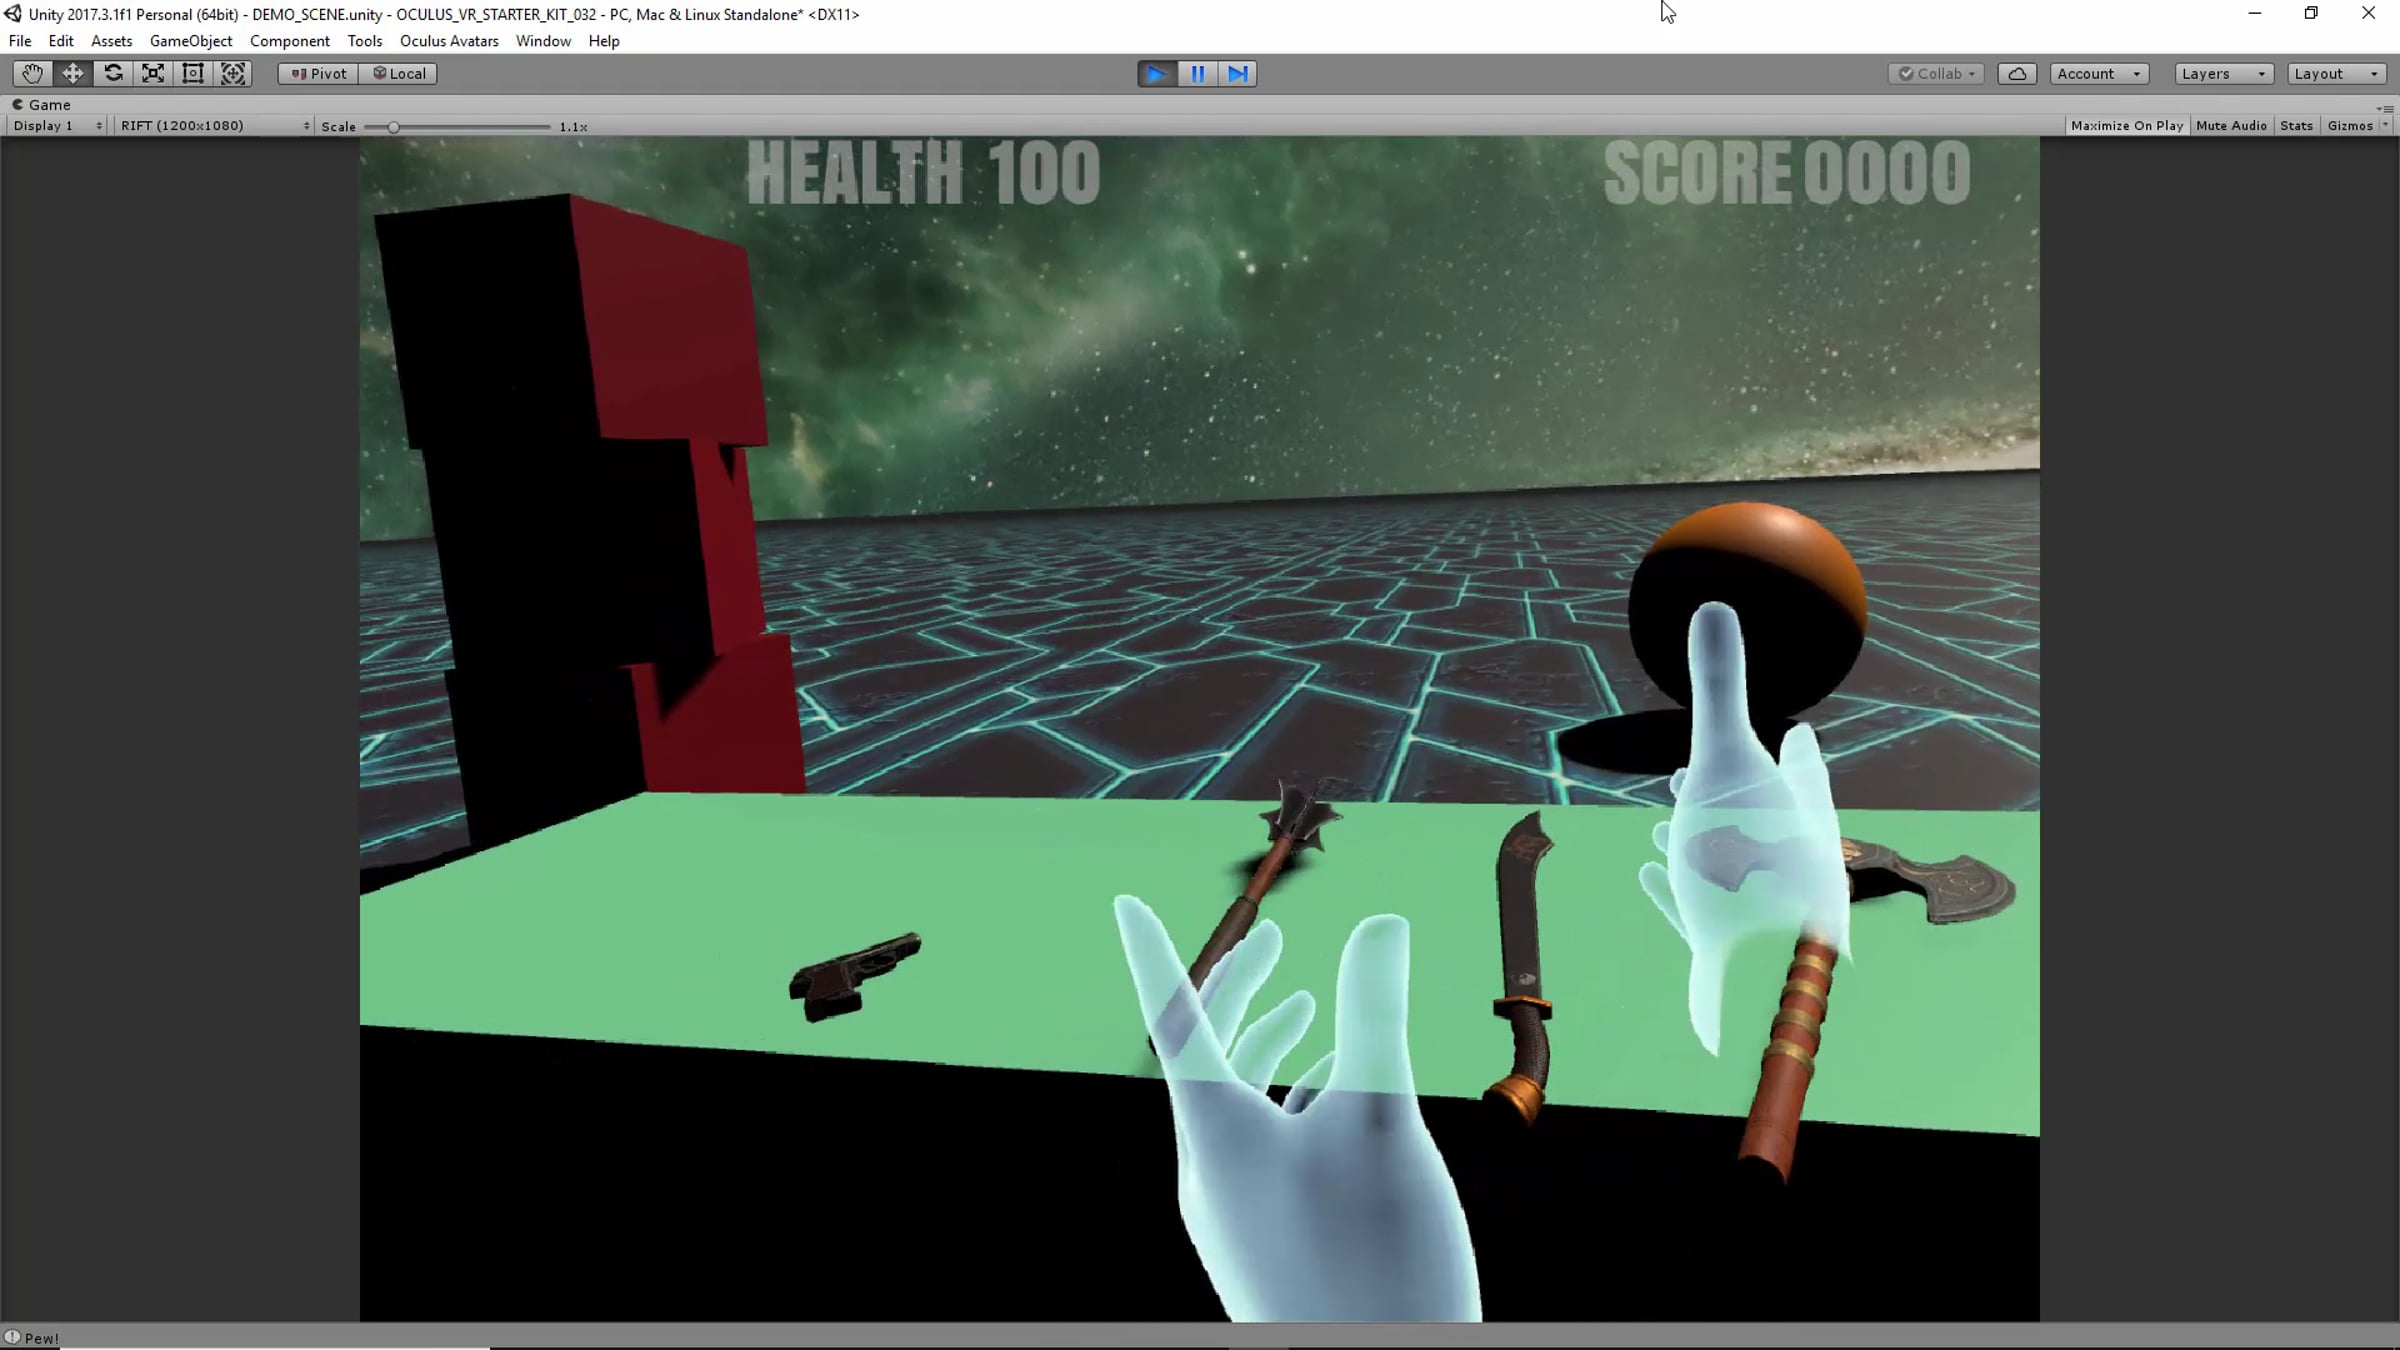
Task: Expand the Layers dropdown
Action: click(2224, 74)
